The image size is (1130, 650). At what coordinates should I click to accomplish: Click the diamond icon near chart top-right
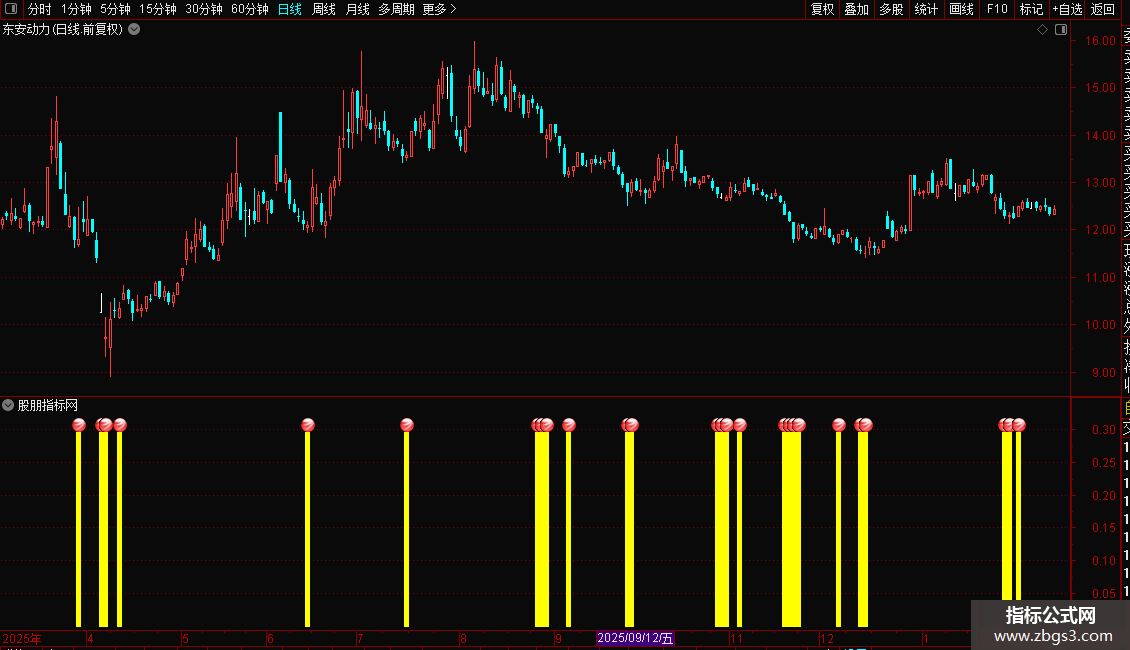tap(1042, 30)
